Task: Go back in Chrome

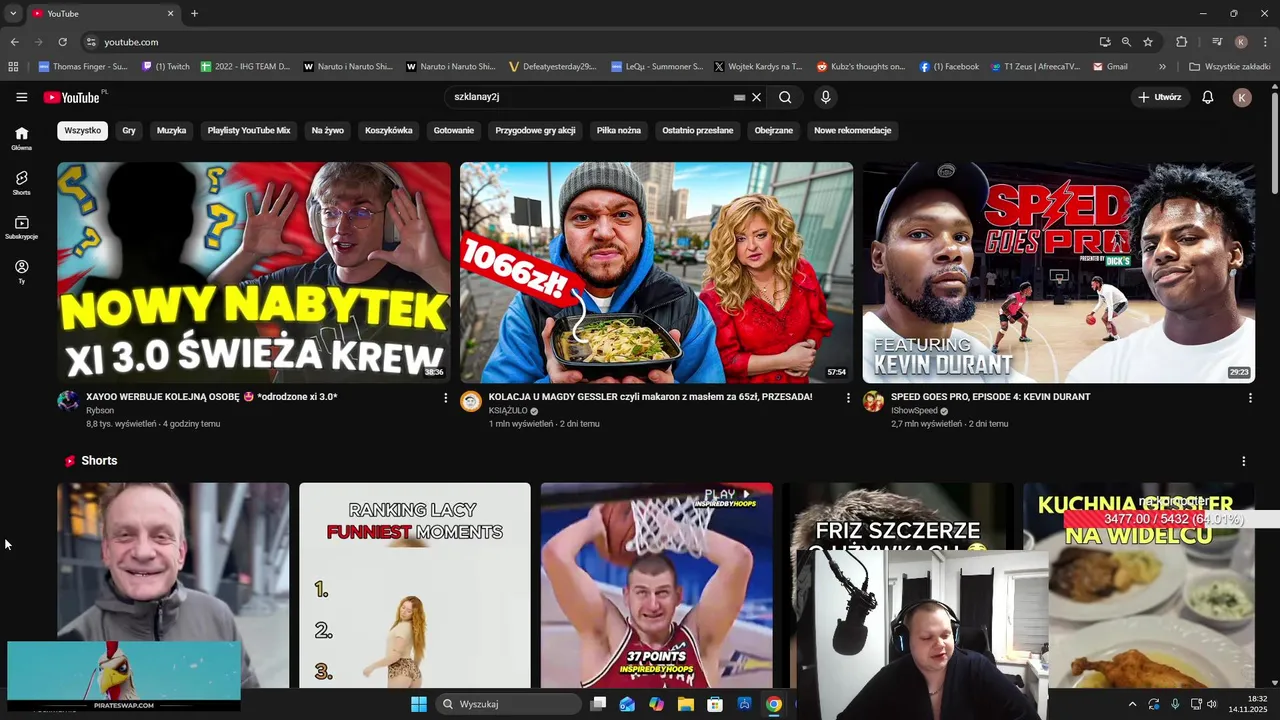Action: coord(14,42)
